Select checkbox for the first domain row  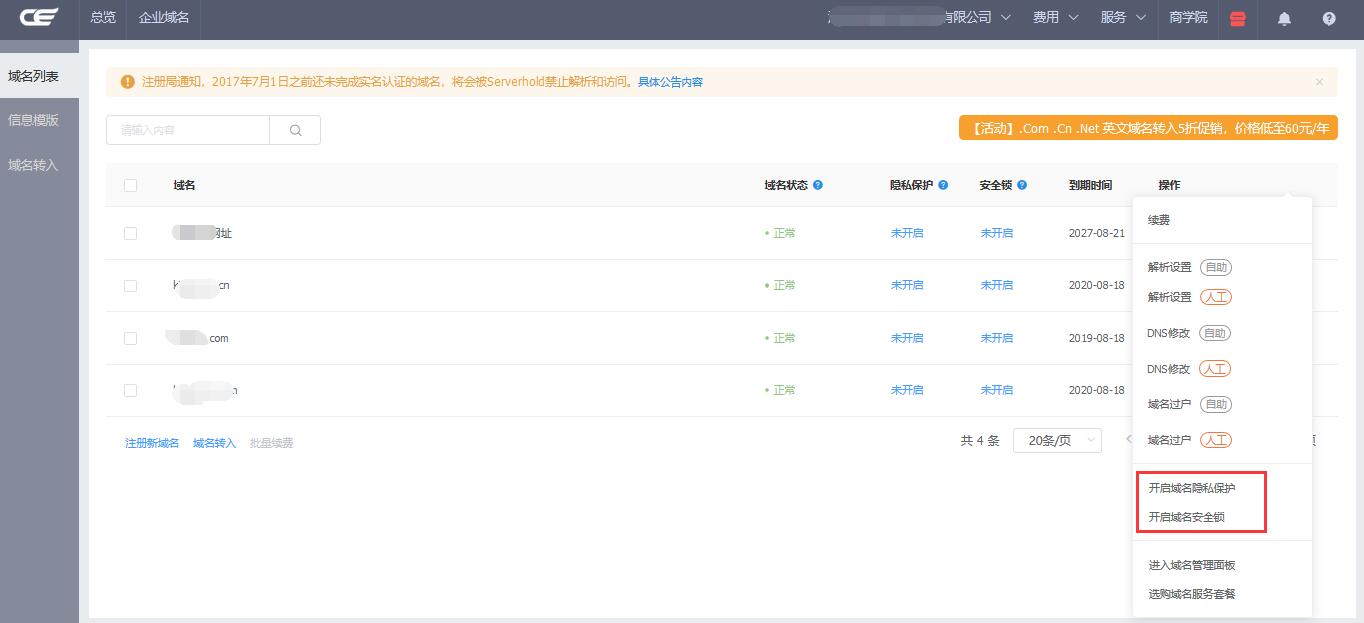click(x=130, y=233)
